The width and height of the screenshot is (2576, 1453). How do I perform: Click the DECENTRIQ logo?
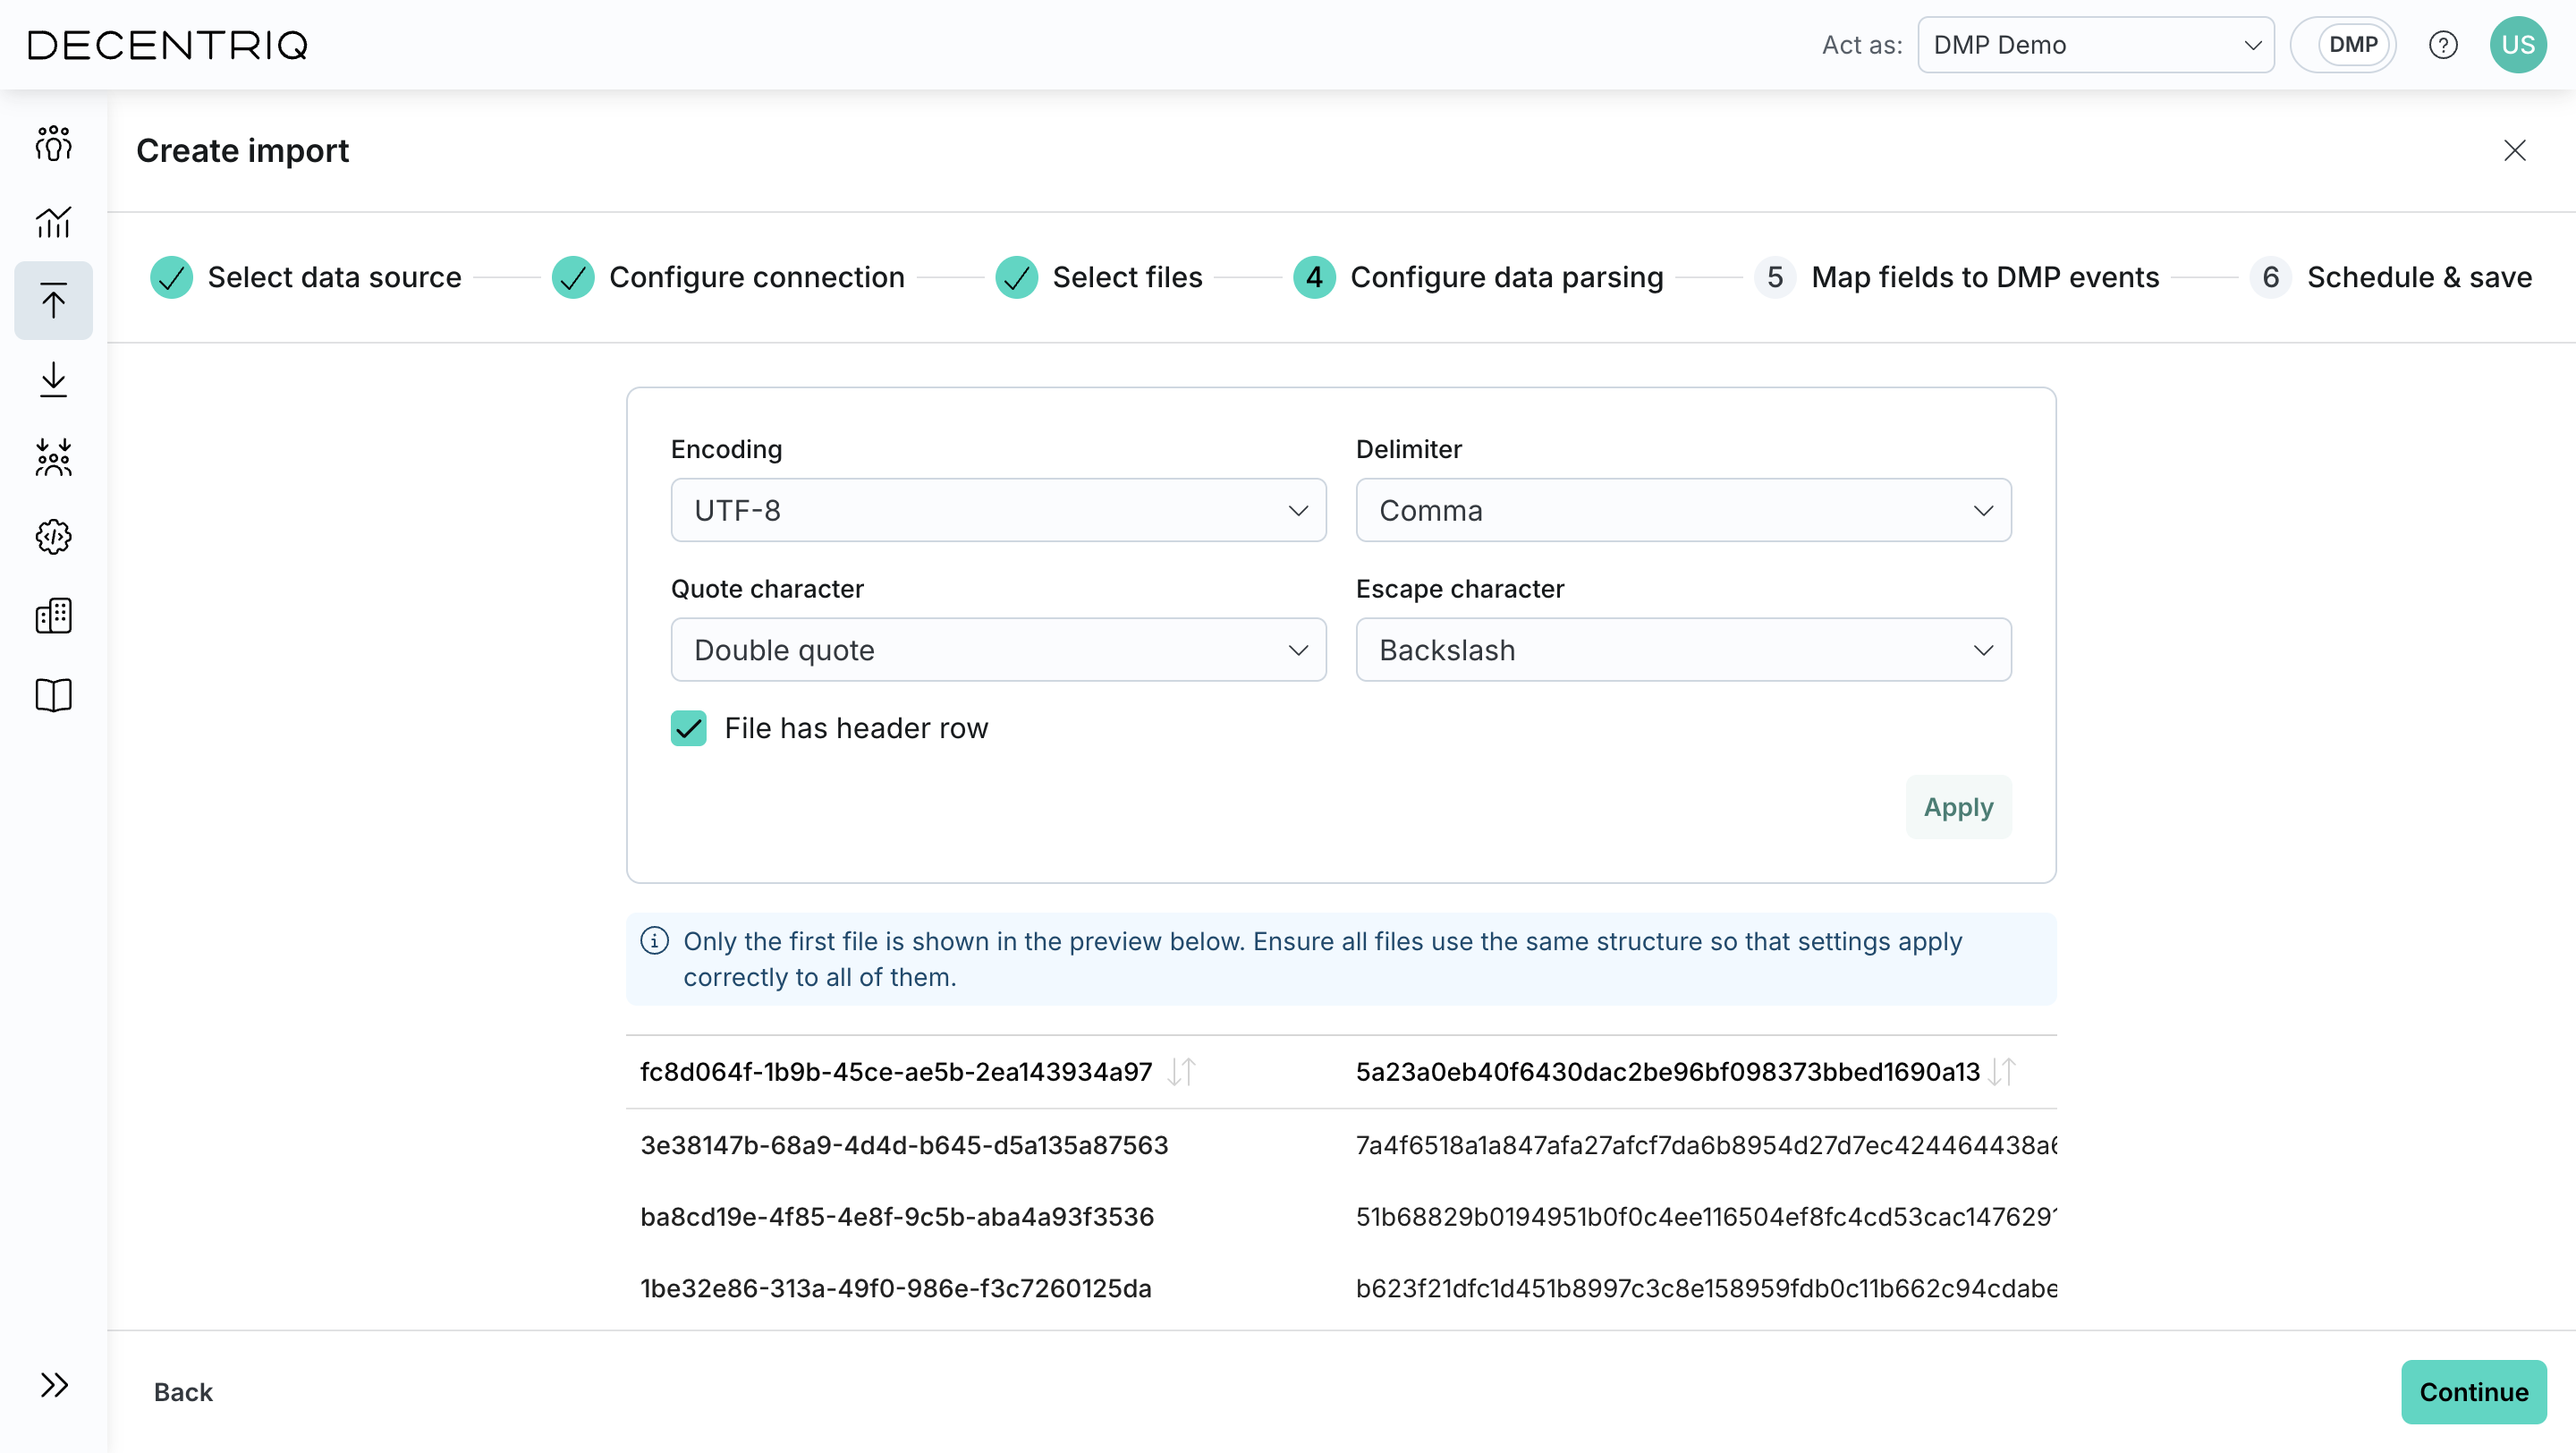pyautogui.click(x=167, y=45)
